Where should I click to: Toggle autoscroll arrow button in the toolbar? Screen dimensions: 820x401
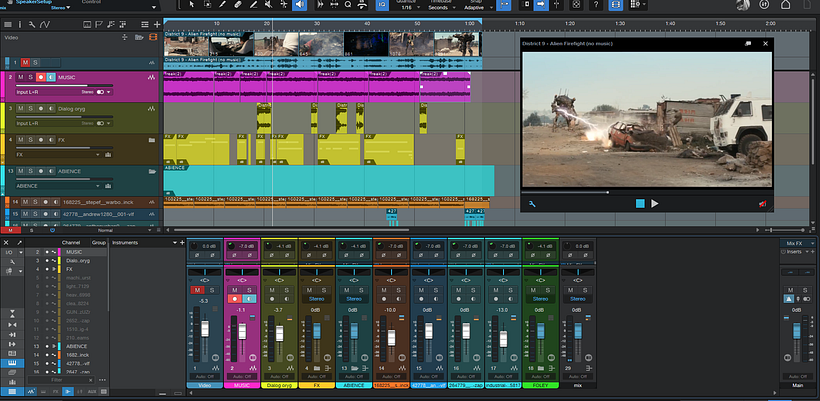(x=541, y=5)
